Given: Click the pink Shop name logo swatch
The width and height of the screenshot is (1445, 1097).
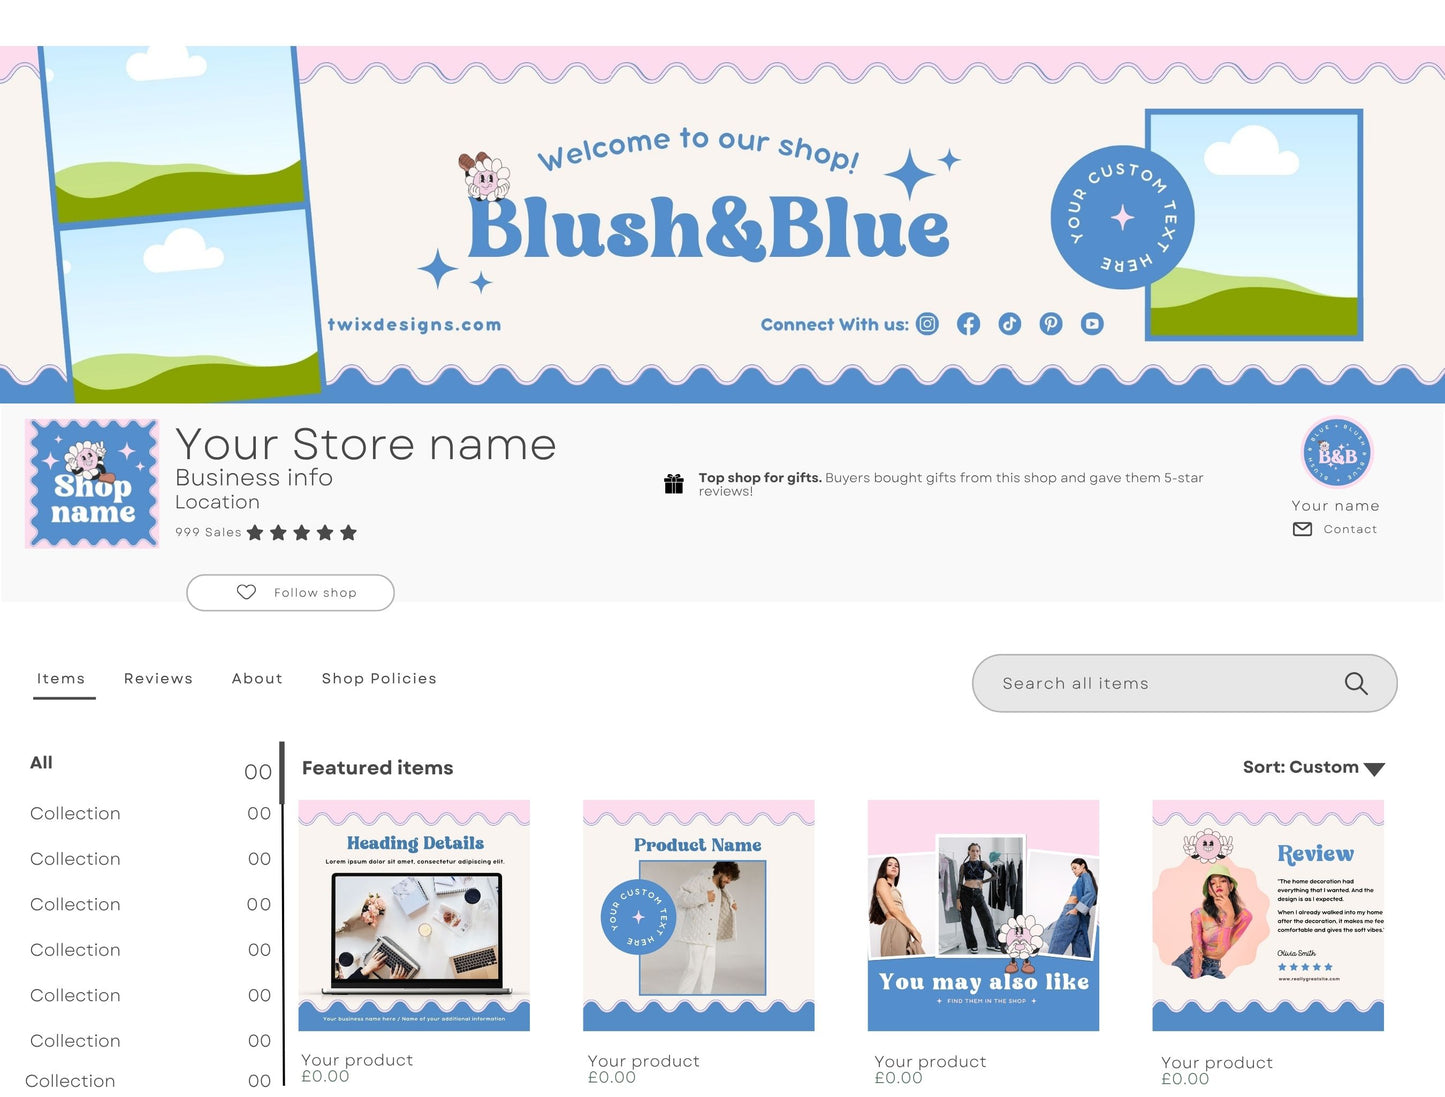Looking at the screenshot, I should [92, 483].
